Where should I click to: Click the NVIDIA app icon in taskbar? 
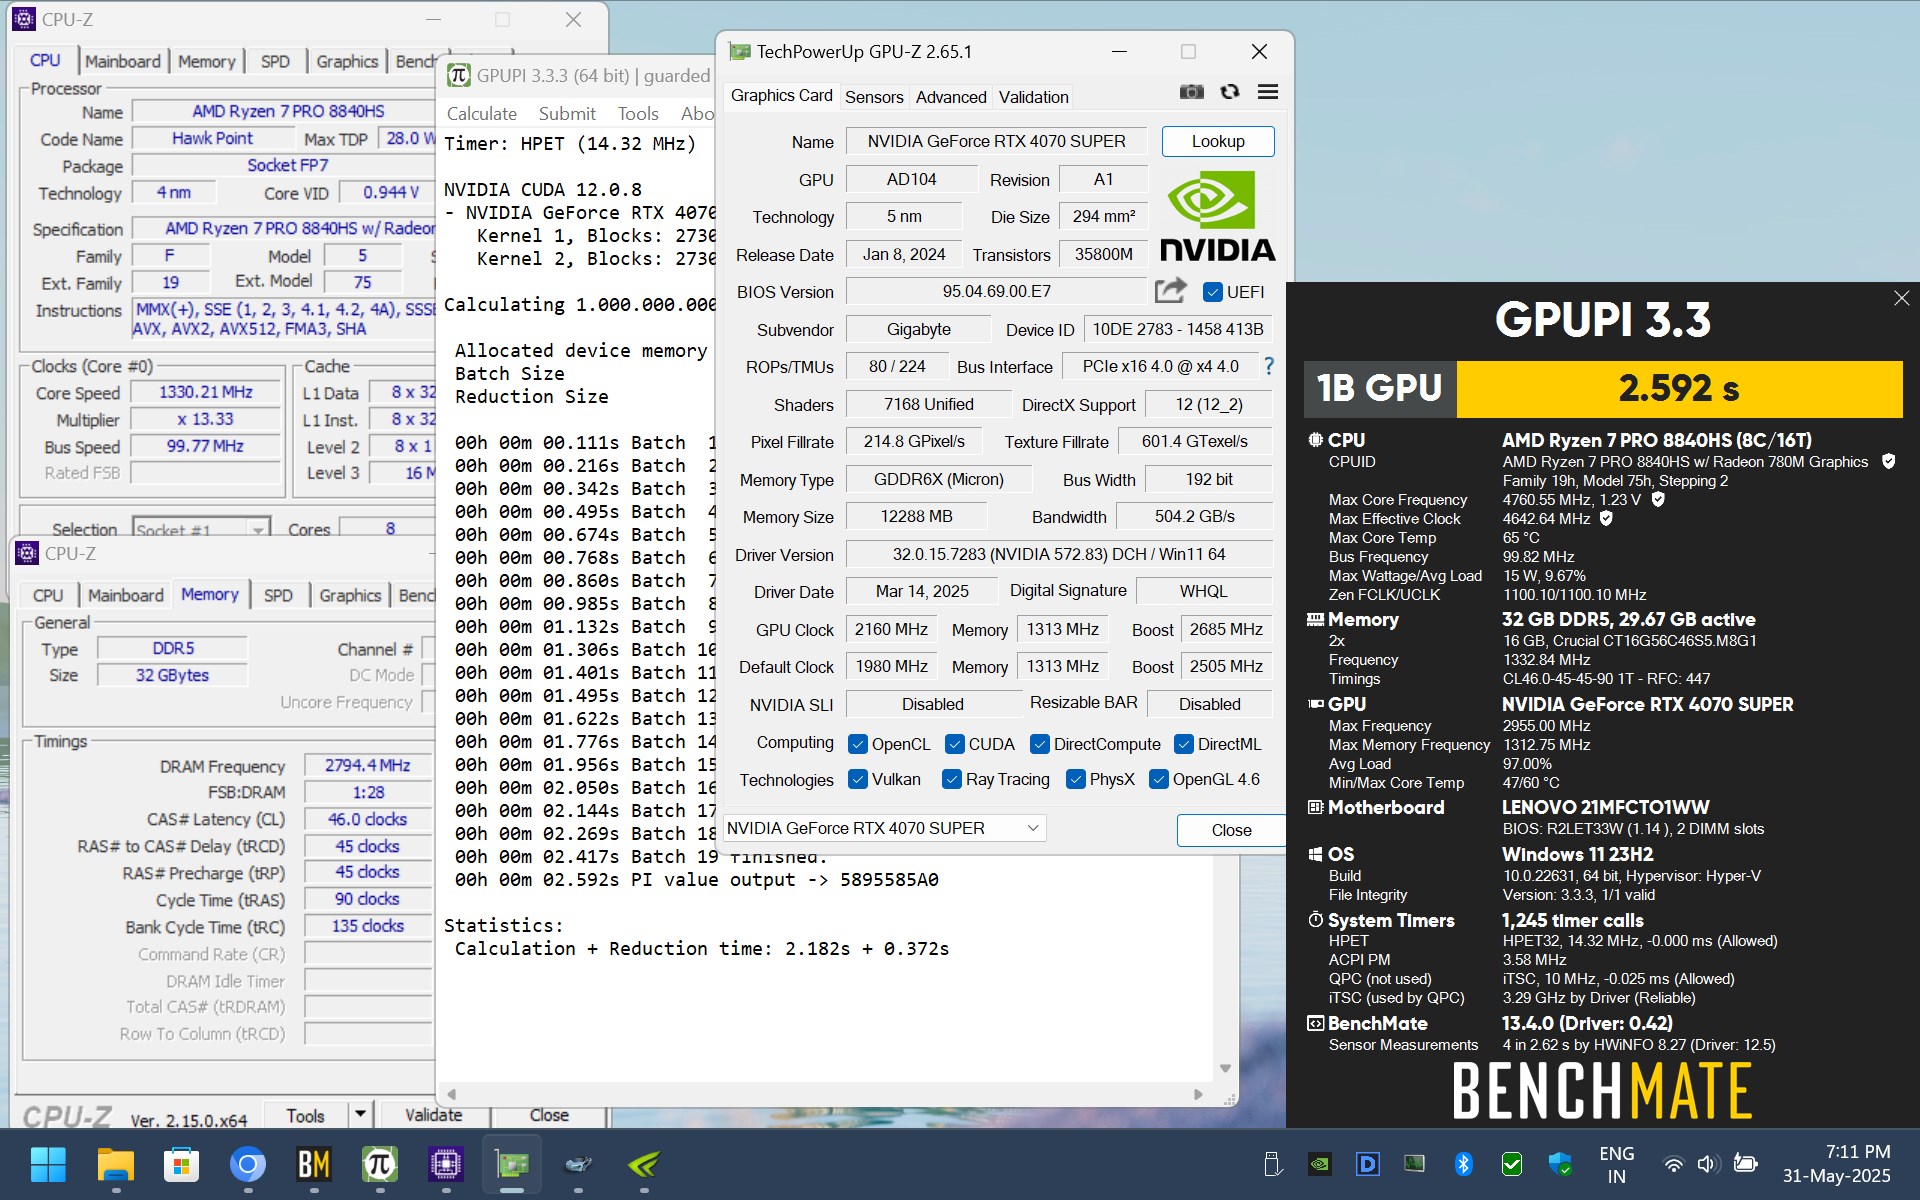[643, 1164]
